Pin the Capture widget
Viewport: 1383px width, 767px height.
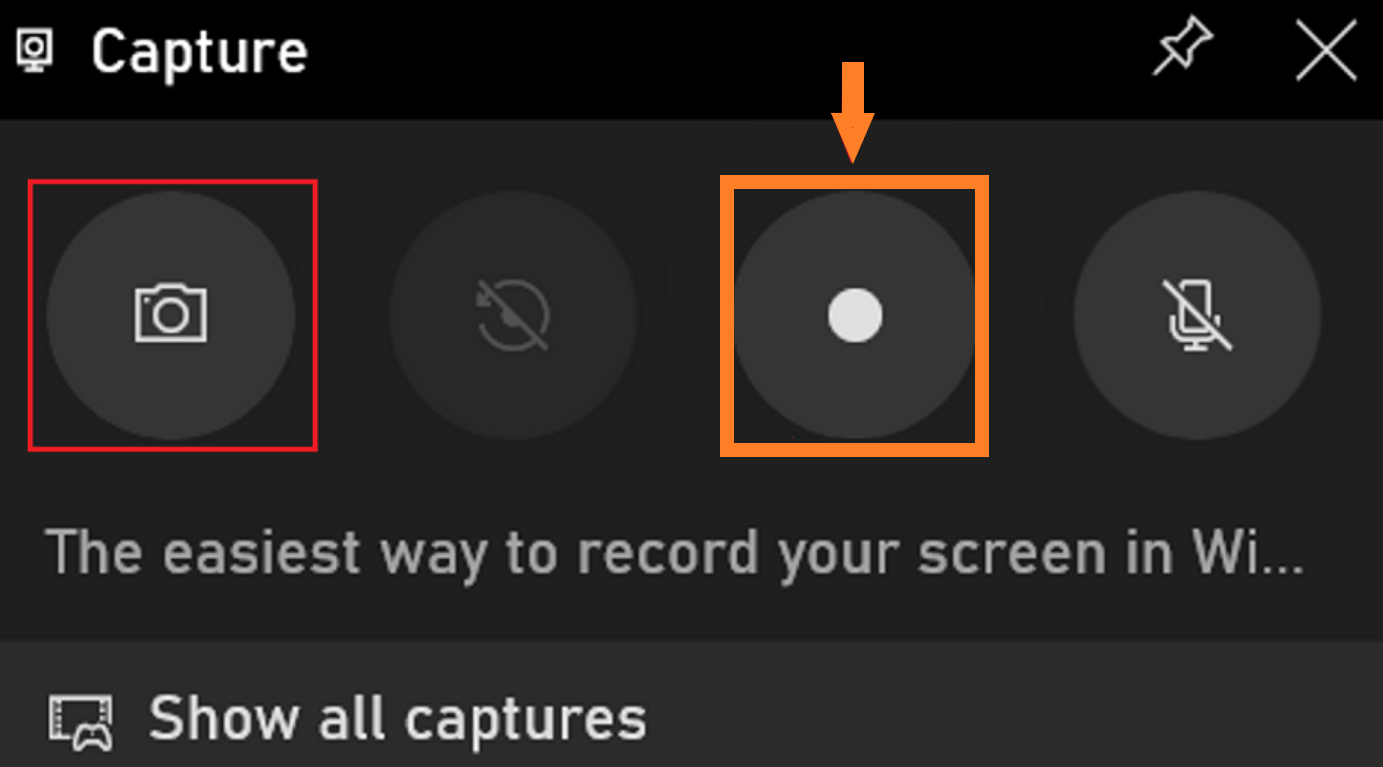coord(1183,49)
